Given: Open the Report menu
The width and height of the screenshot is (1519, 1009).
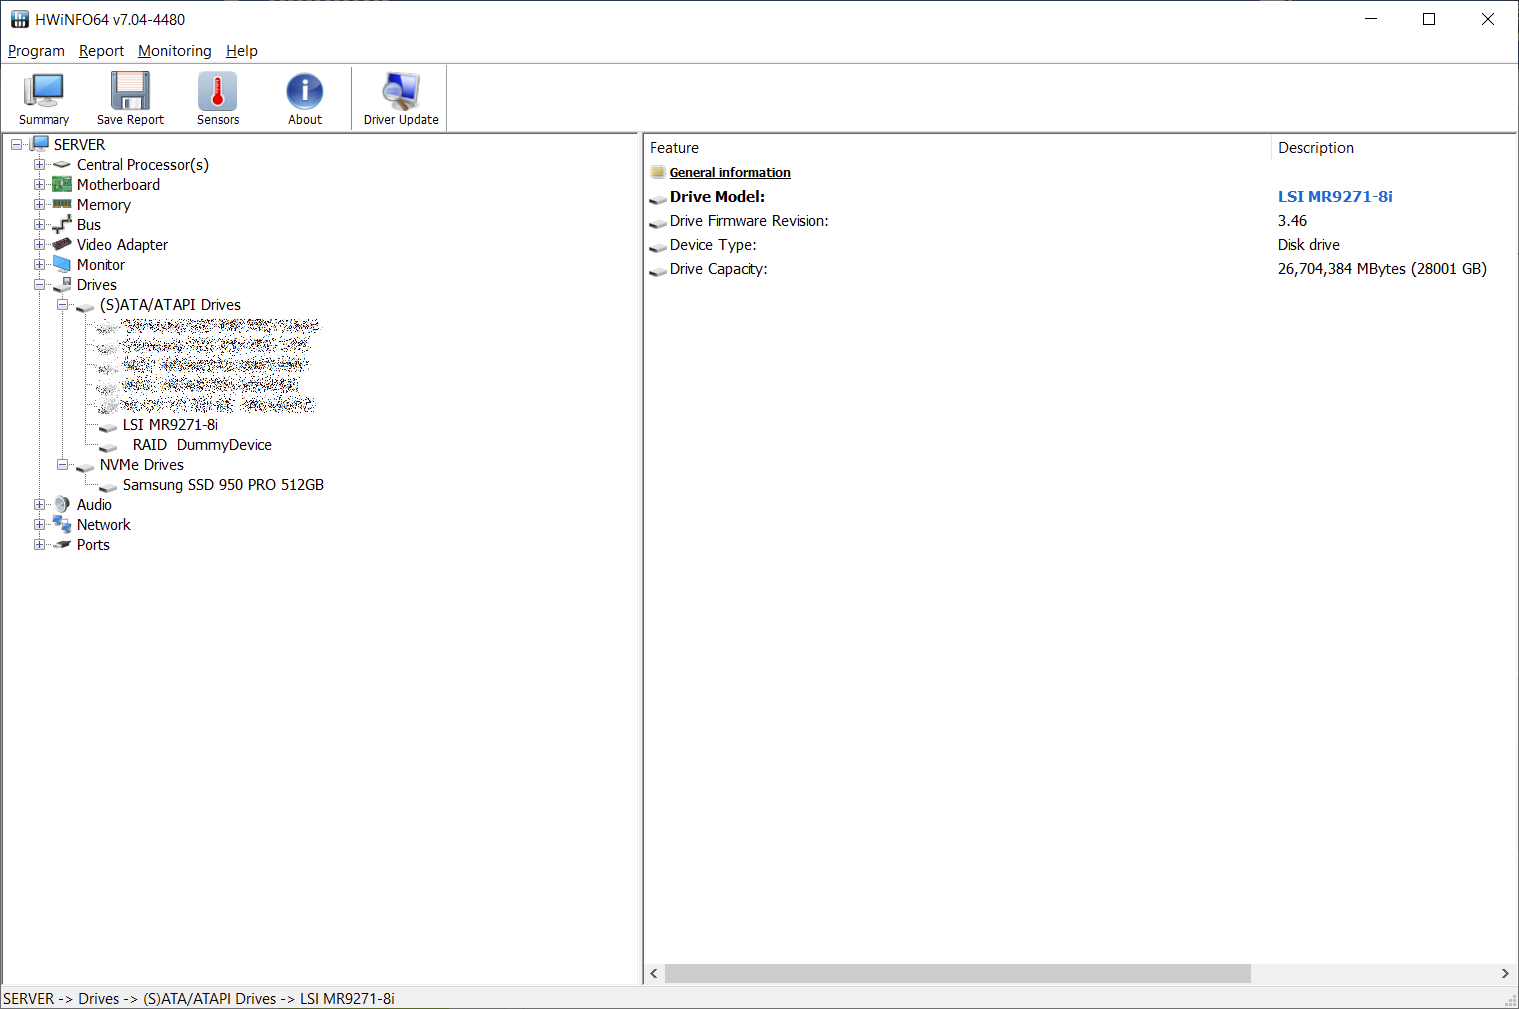Looking at the screenshot, I should pyautogui.click(x=101, y=51).
